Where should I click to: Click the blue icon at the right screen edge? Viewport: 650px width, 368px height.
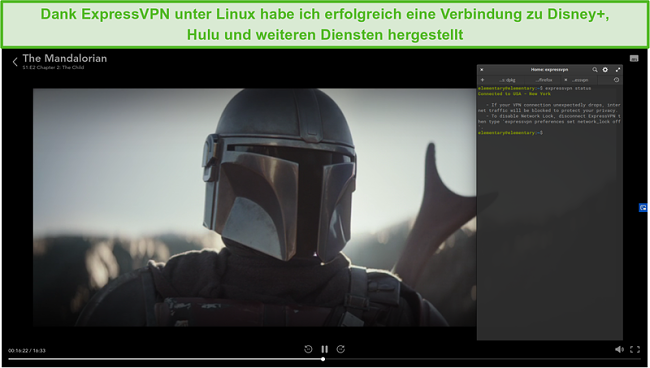click(x=643, y=208)
